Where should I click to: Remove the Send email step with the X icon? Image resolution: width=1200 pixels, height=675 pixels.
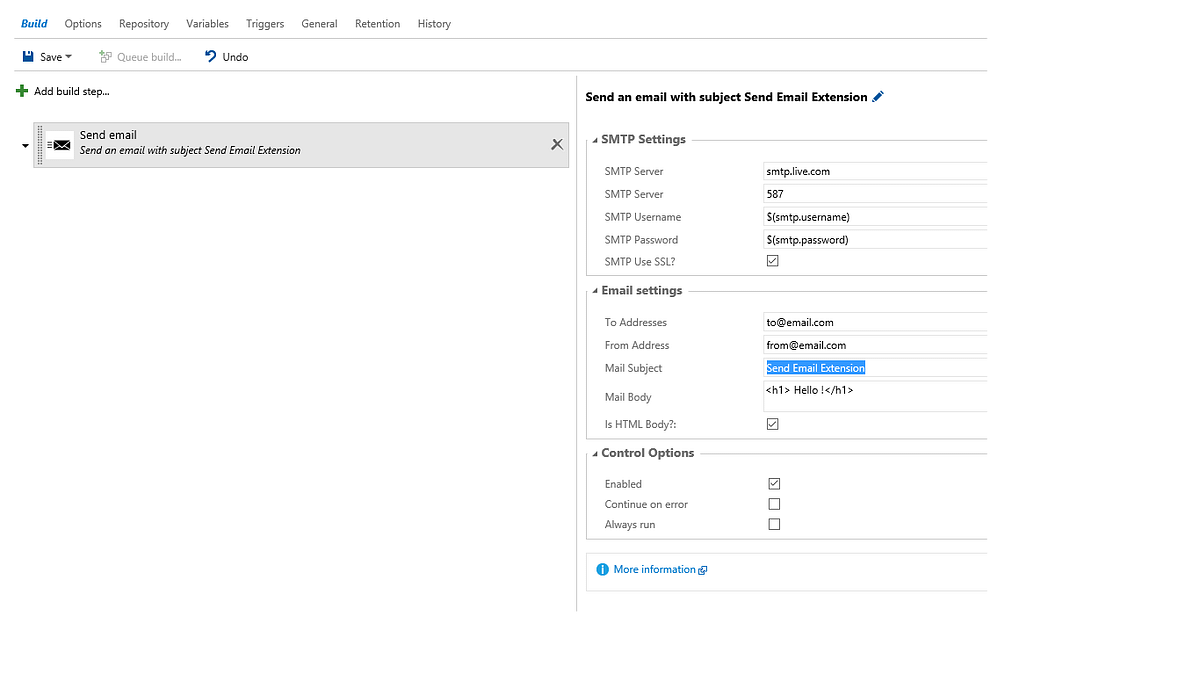pyautogui.click(x=556, y=143)
